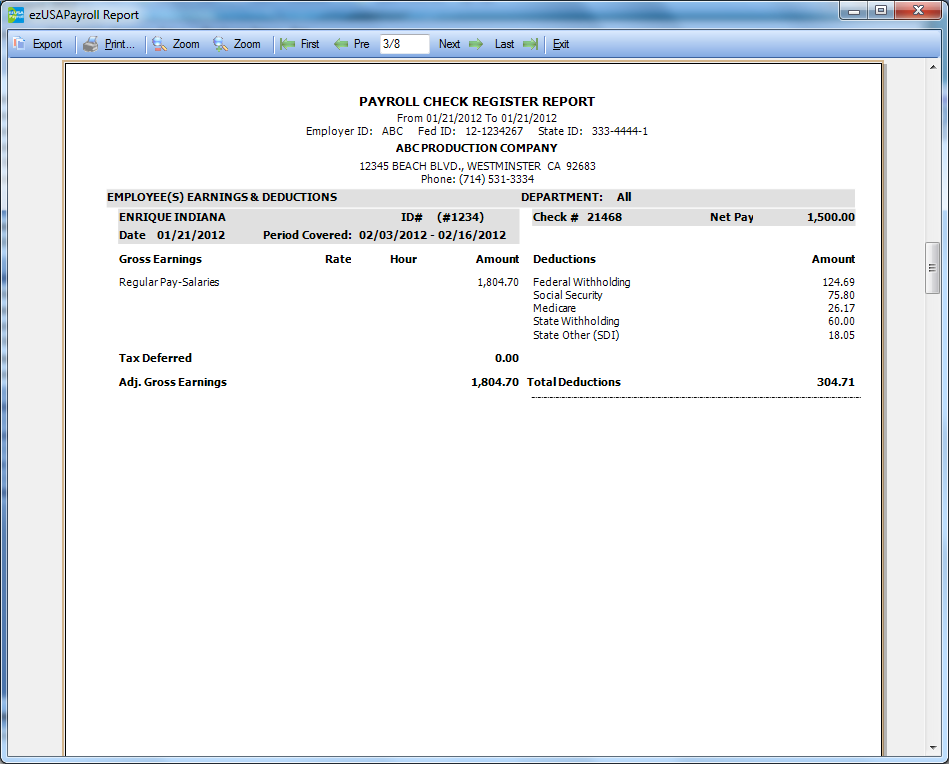Viewport: 949px width, 764px height.
Task: Jump to Last page of report
Action: (x=516, y=44)
